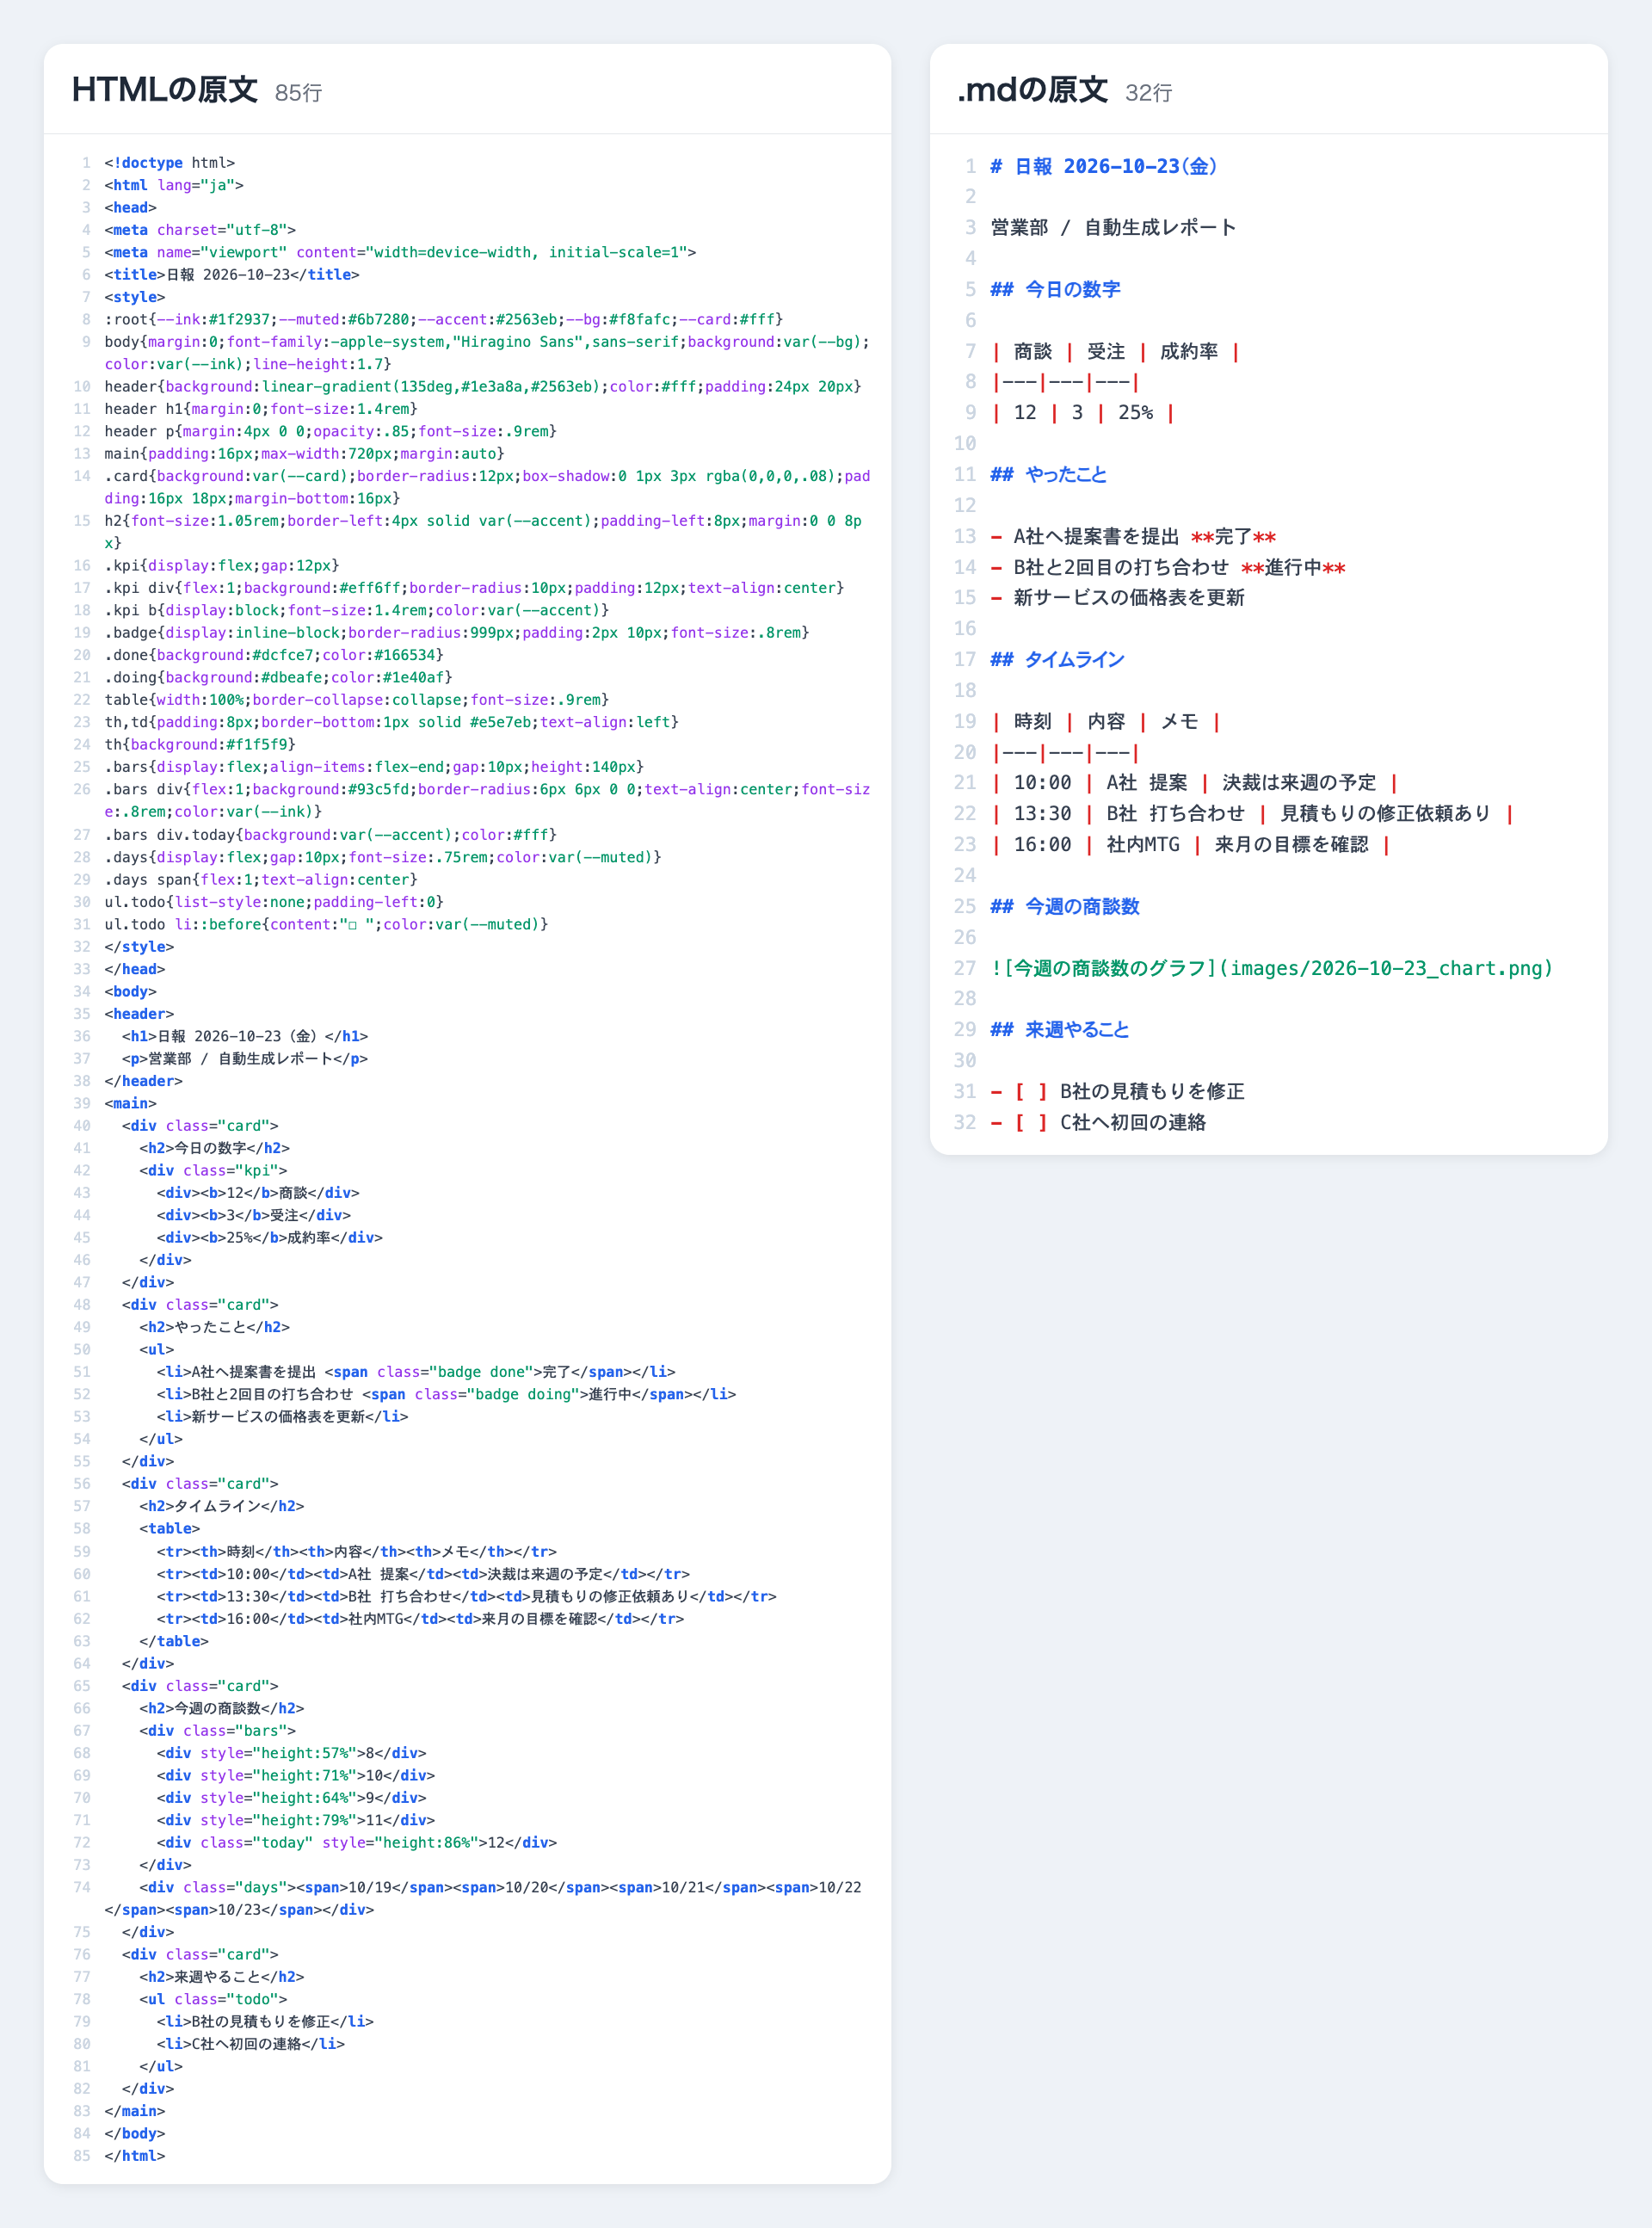Click the meta charset="utf-8" line

(x=200, y=230)
